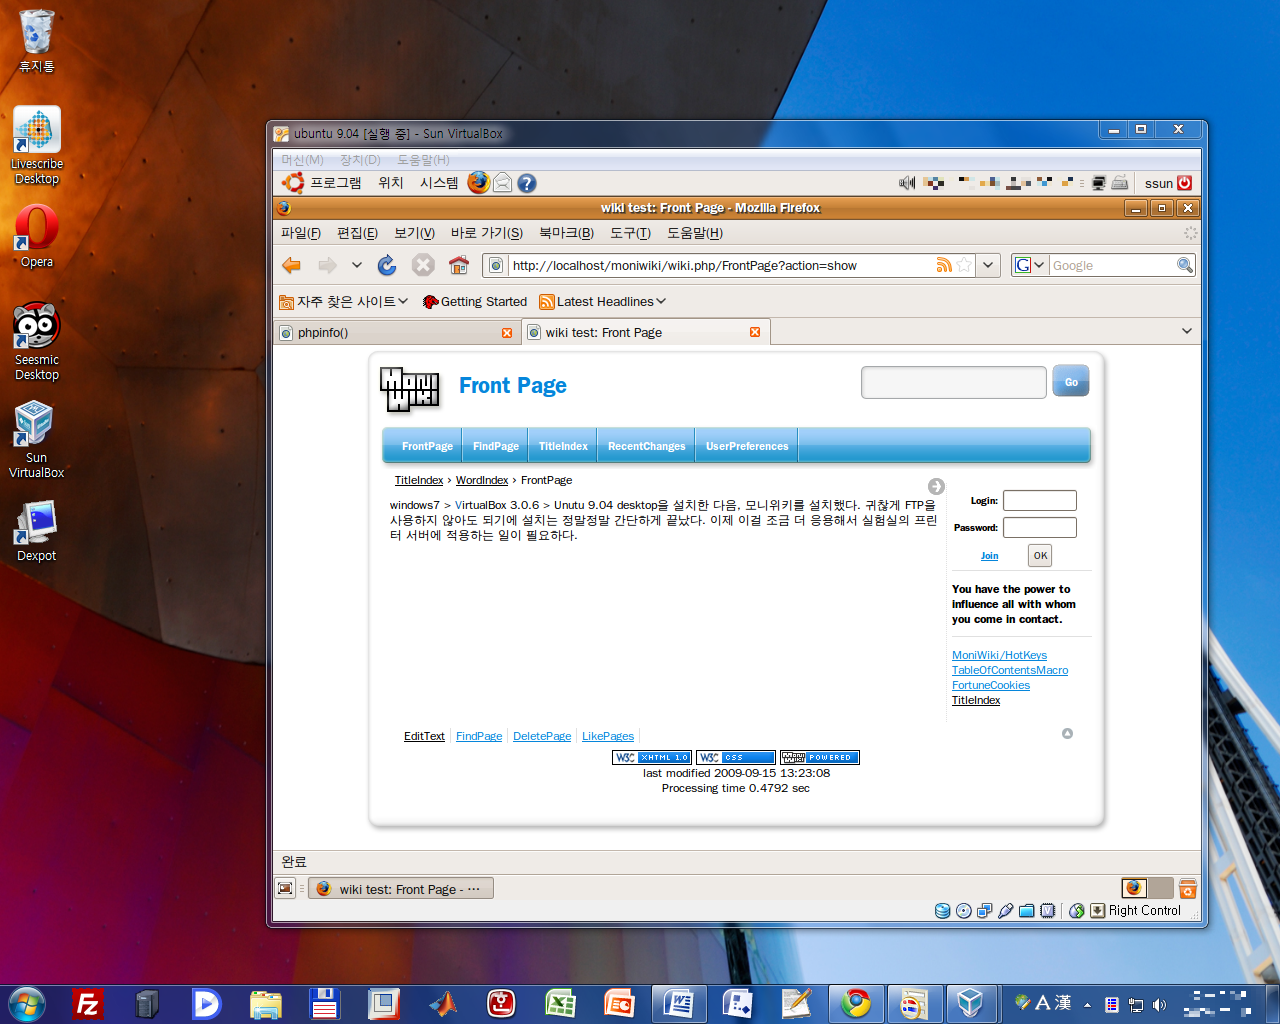This screenshot has width=1280, height=1024.
Task: Open the help icon in Ubuntu panel
Action: coord(527,183)
